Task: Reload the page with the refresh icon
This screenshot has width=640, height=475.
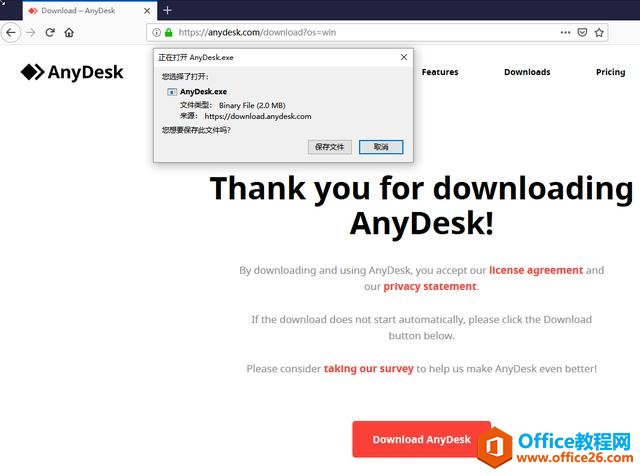Action: tap(50, 32)
